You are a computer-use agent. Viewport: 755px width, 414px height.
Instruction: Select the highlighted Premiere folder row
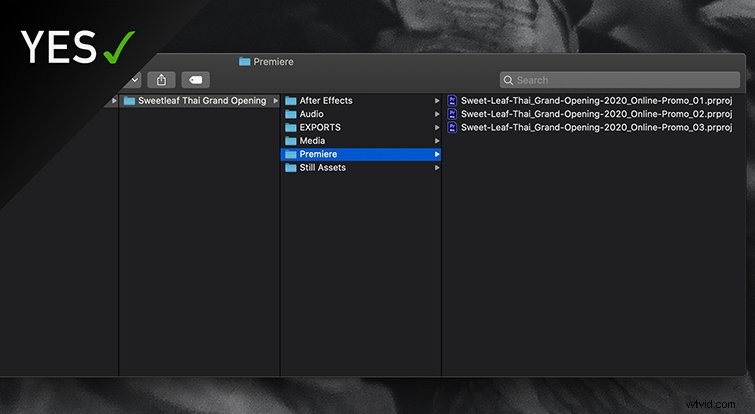click(x=361, y=154)
